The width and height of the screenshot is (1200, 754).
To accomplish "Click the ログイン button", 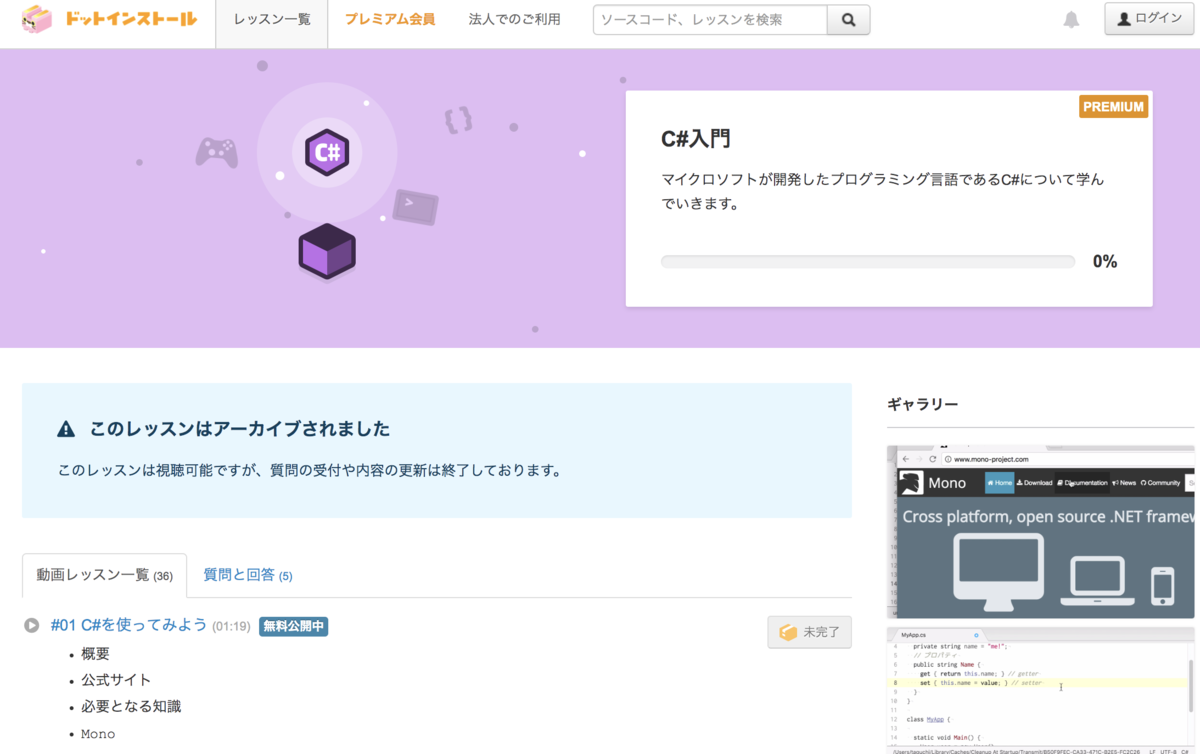I will (x=1149, y=18).
